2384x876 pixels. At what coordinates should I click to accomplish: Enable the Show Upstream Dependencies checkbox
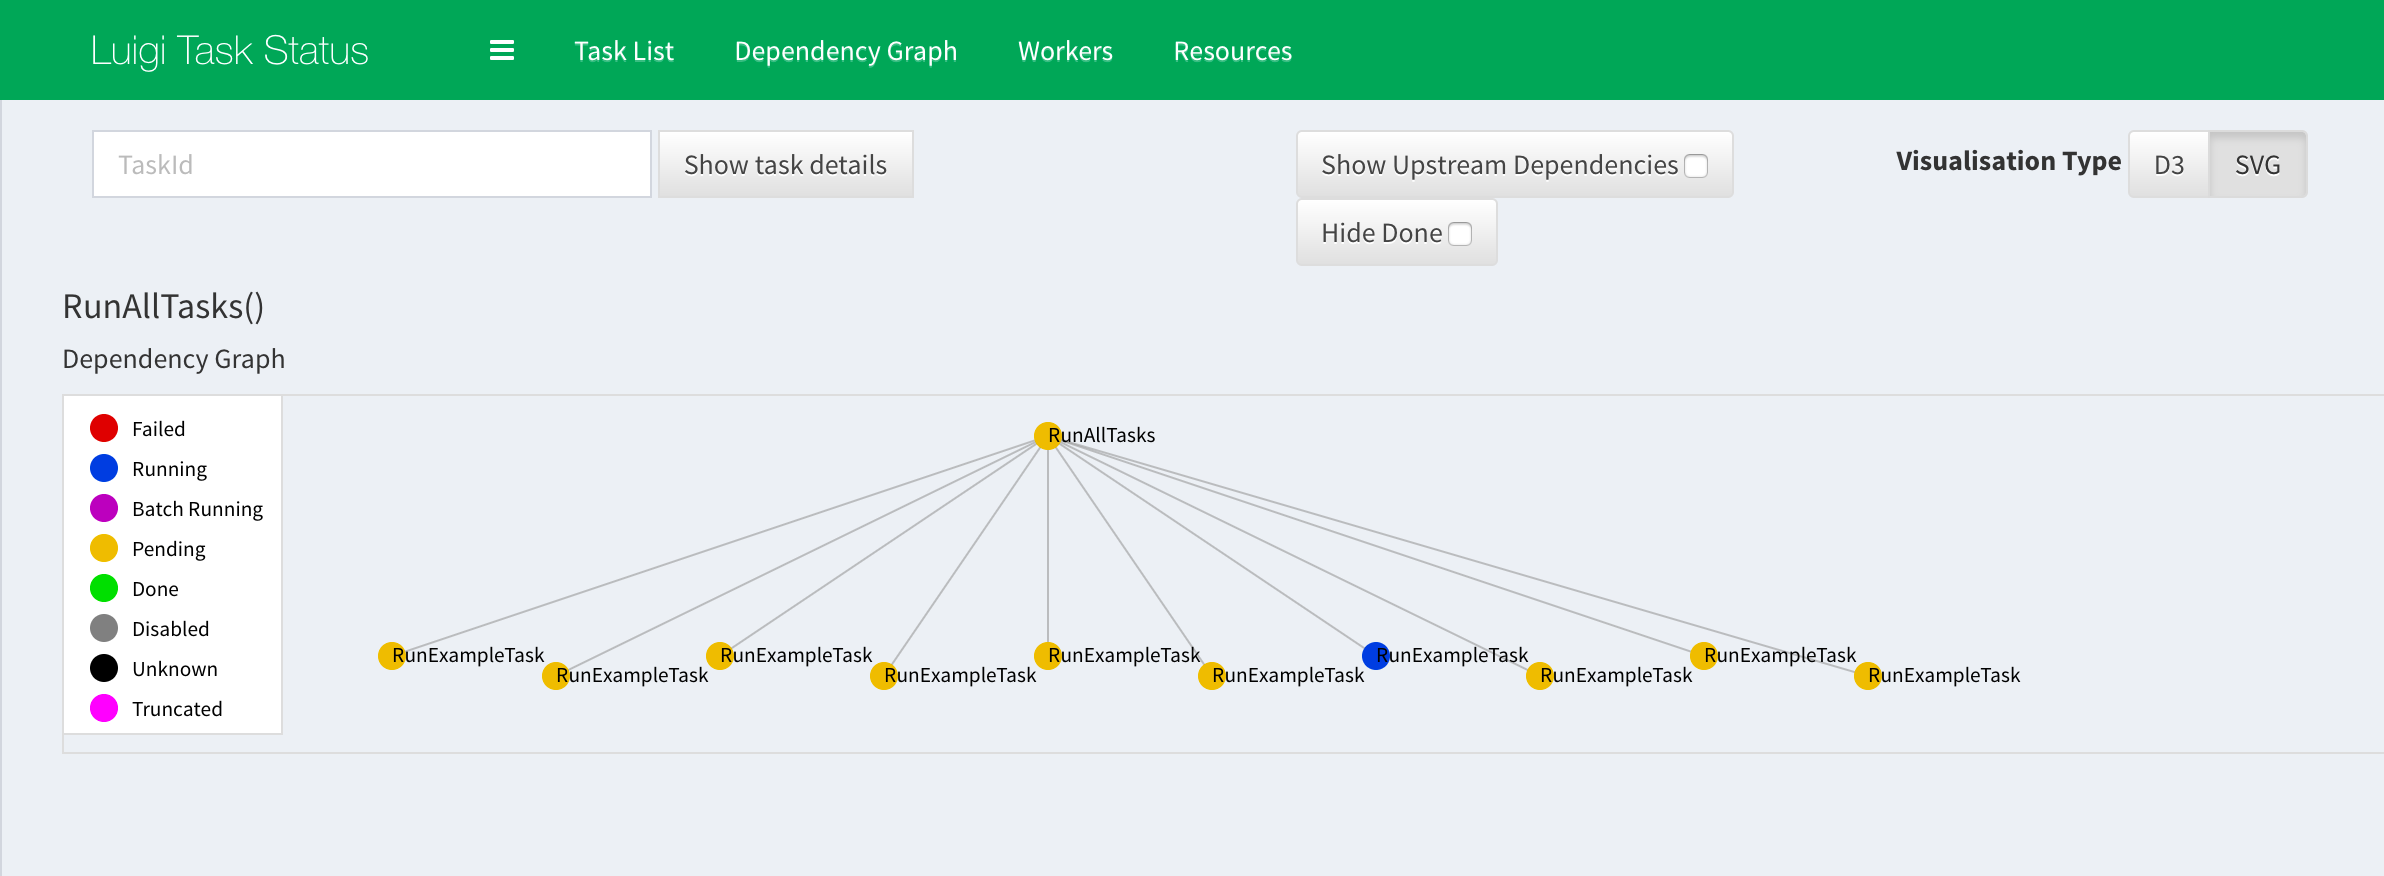(x=1696, y=165)
